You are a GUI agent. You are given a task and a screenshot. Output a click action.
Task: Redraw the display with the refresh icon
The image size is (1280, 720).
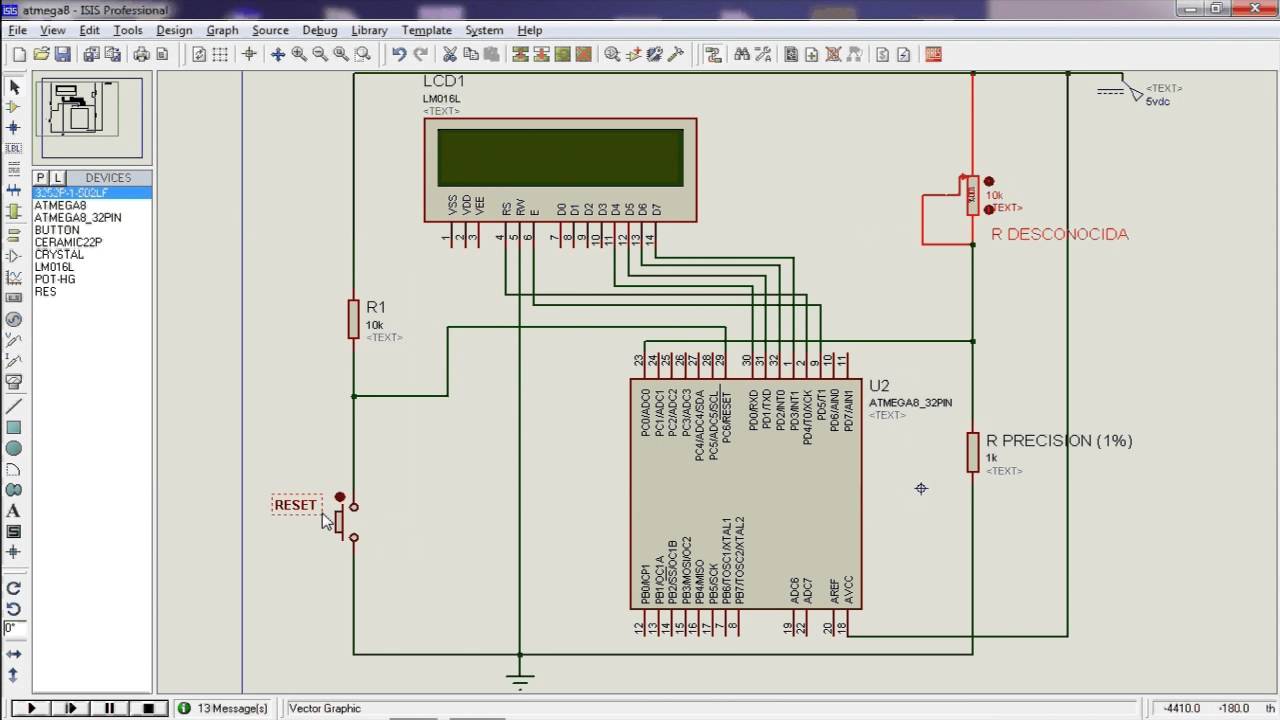point(199,54)
